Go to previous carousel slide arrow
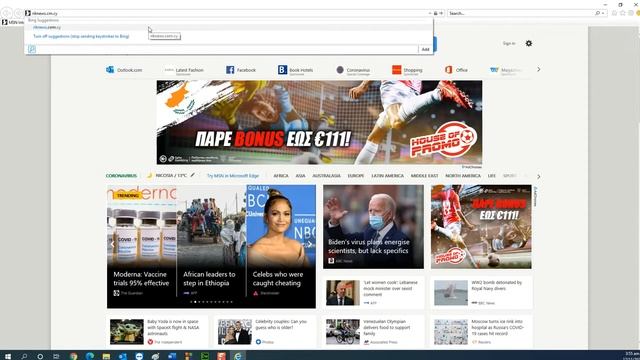Screen dimensions: 640x360 pos(113,244)
